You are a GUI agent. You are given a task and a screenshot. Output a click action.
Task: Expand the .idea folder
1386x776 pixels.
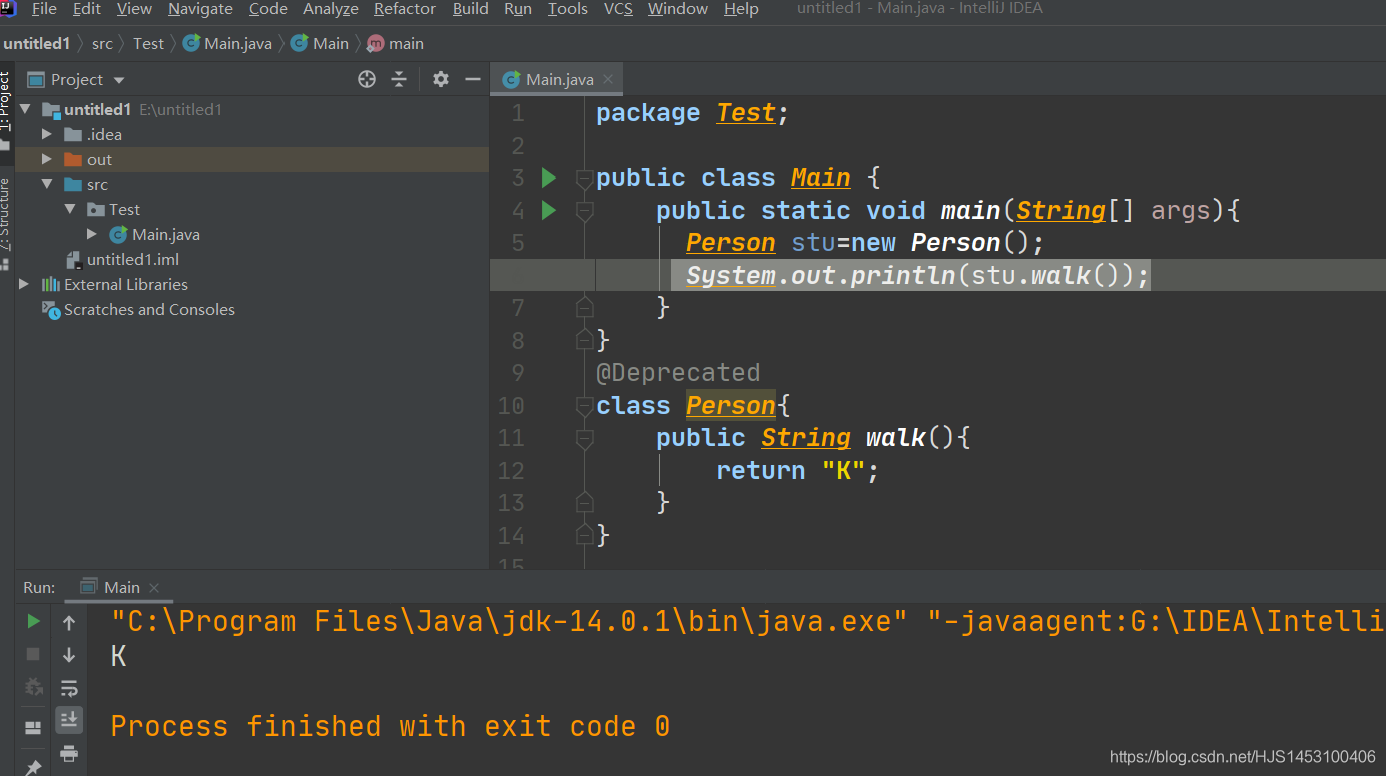[x=47, y=134]
